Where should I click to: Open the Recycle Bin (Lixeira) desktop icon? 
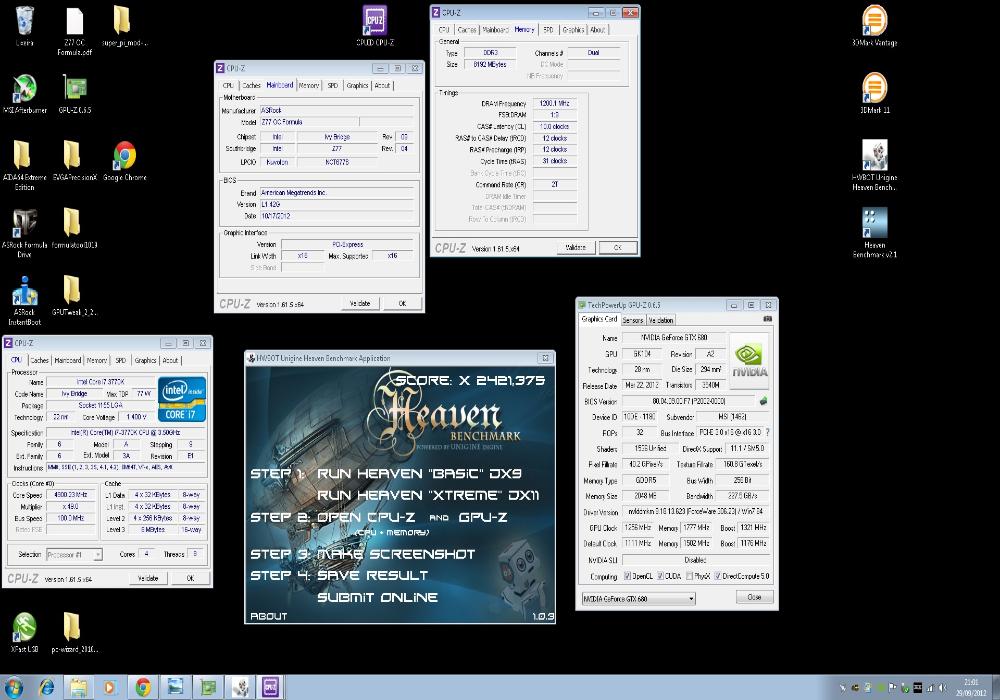[24, 26]
